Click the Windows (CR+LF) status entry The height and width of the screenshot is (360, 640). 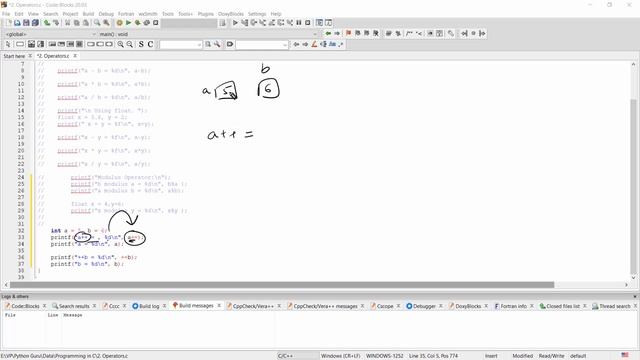pyautogui.click(x=340, y=356)
